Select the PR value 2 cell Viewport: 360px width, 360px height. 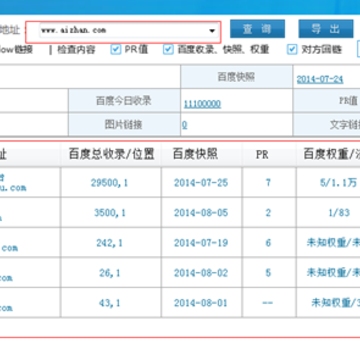tap(269, 213)
